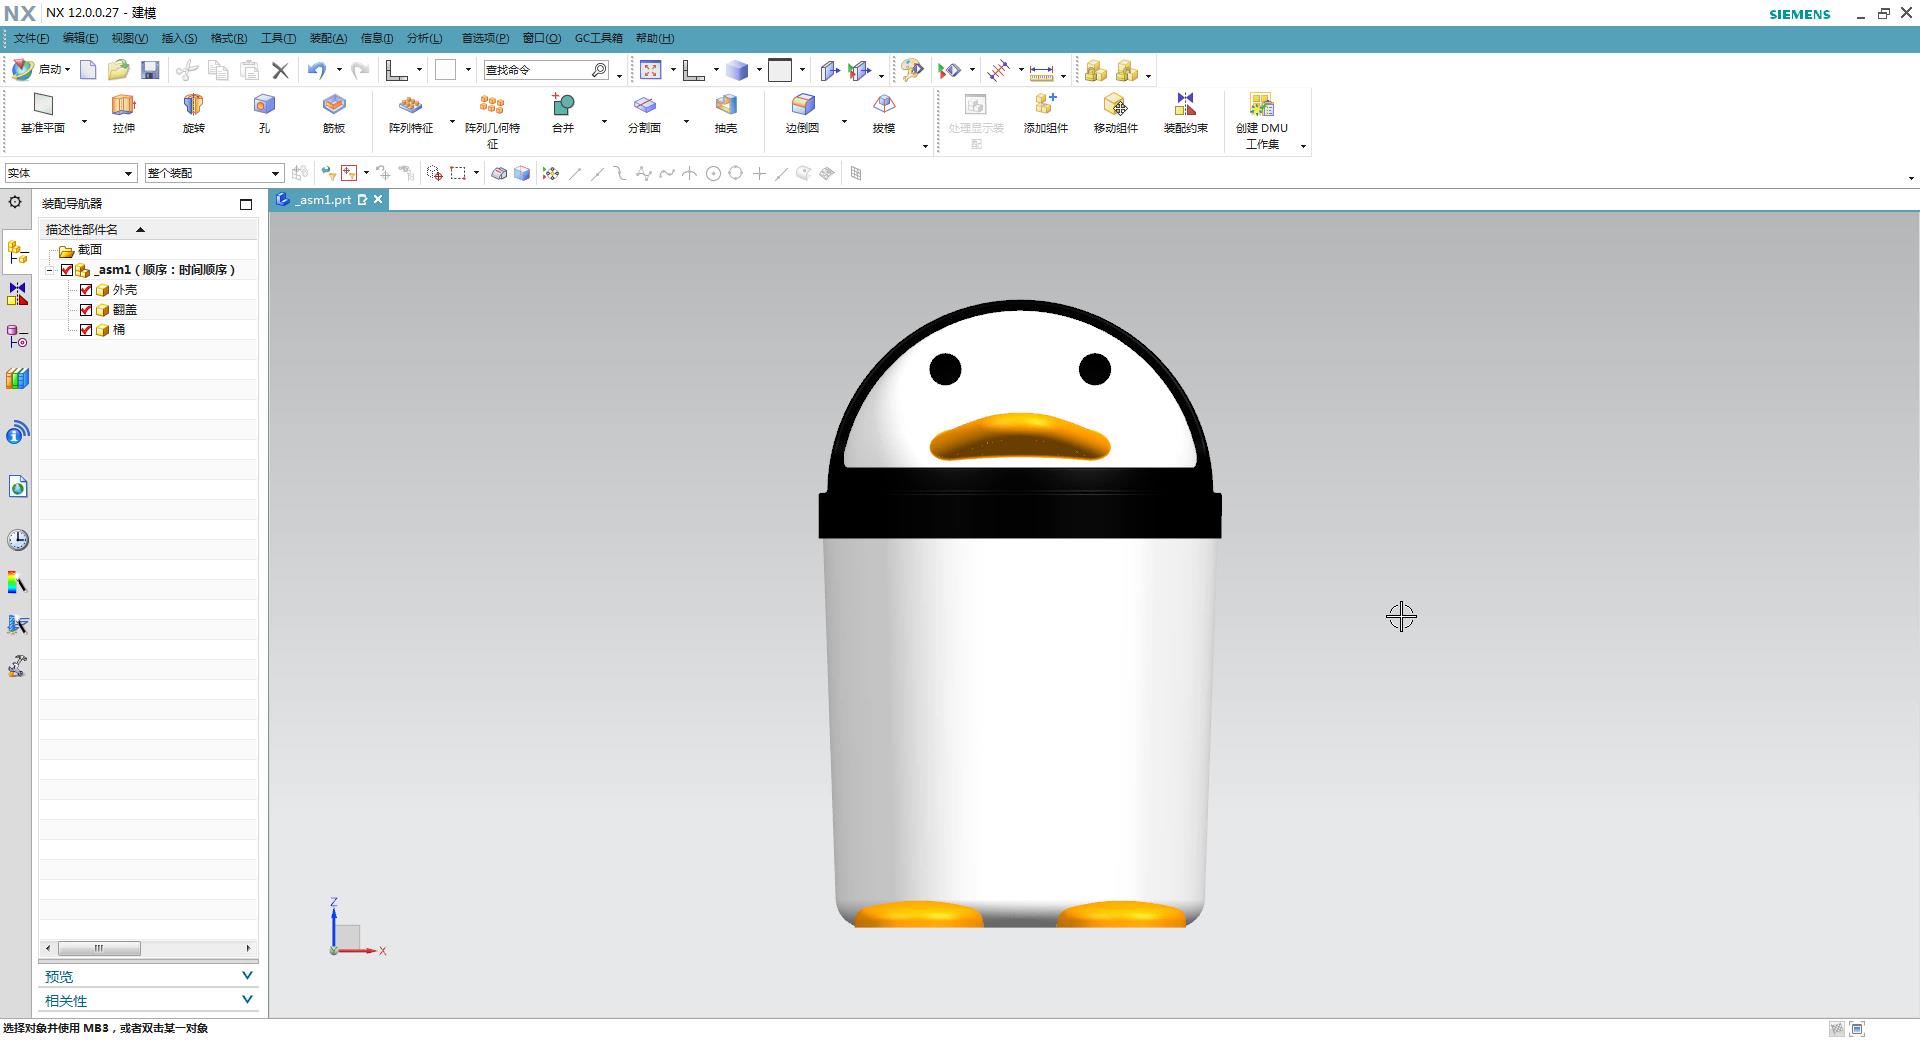Toggle the _asm1 assembly checkbox

pos(67,270)
